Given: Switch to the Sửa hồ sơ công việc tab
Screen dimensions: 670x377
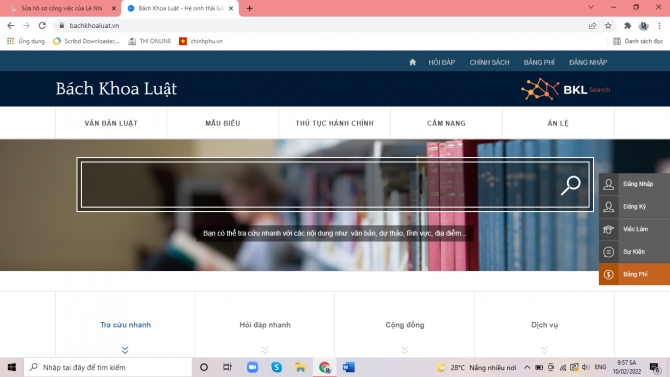Looking at the screenshot, I should (x=61, y=9).
